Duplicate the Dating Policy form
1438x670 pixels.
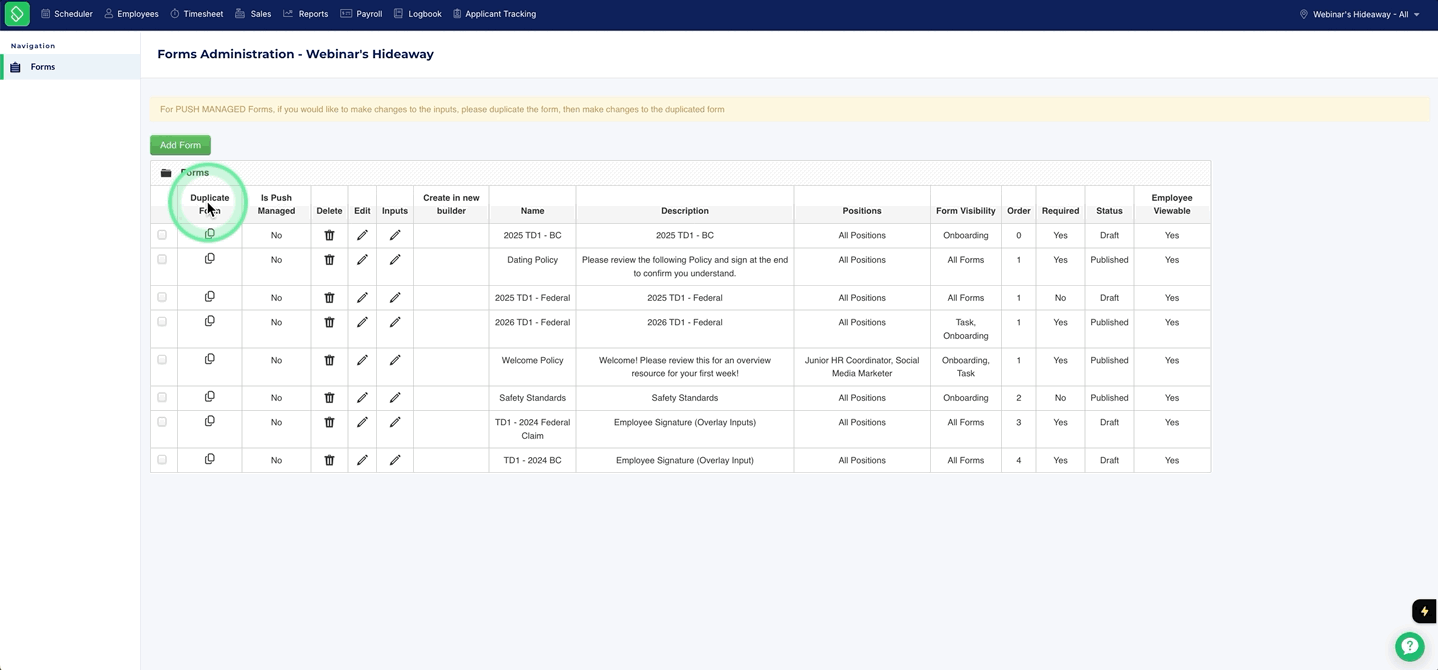click(x=209, y=259)
